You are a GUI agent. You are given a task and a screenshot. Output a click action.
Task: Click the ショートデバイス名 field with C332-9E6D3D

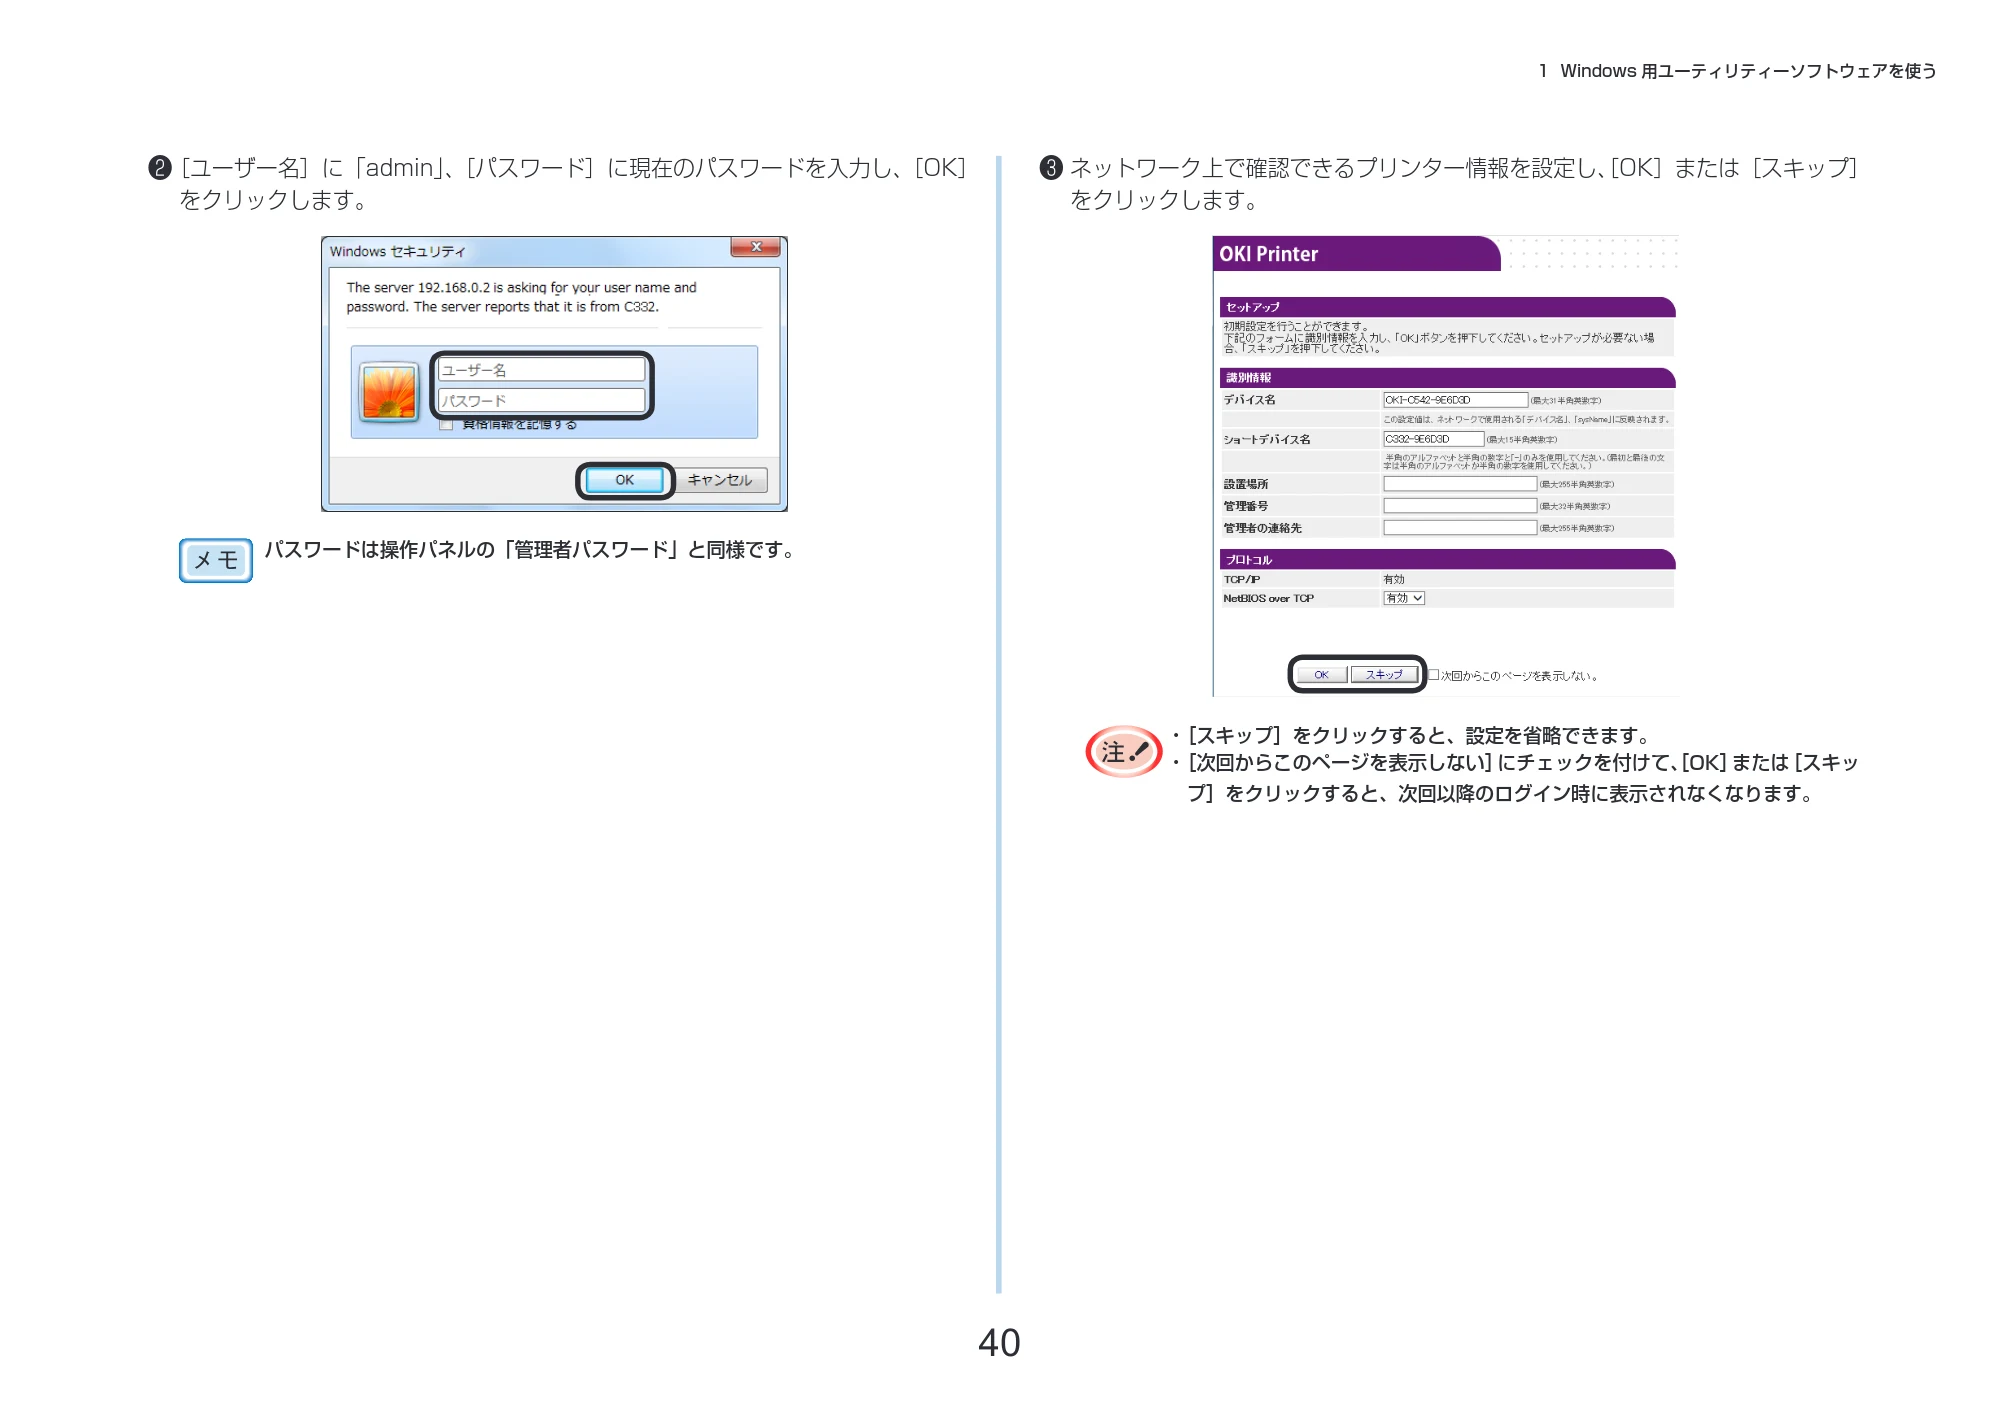1433,439
